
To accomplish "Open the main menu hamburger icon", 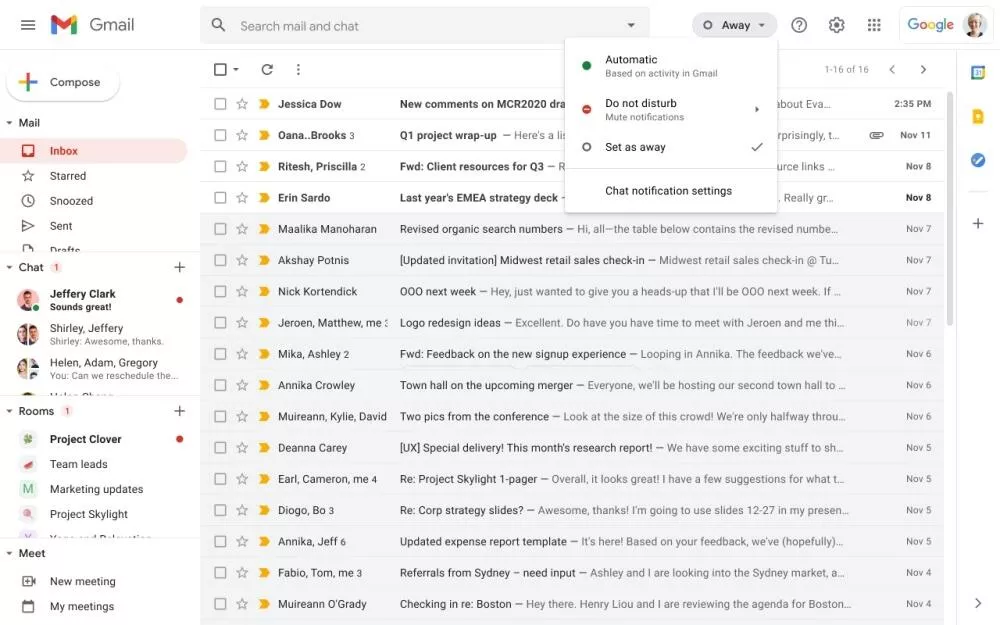I will pos(28,25).
